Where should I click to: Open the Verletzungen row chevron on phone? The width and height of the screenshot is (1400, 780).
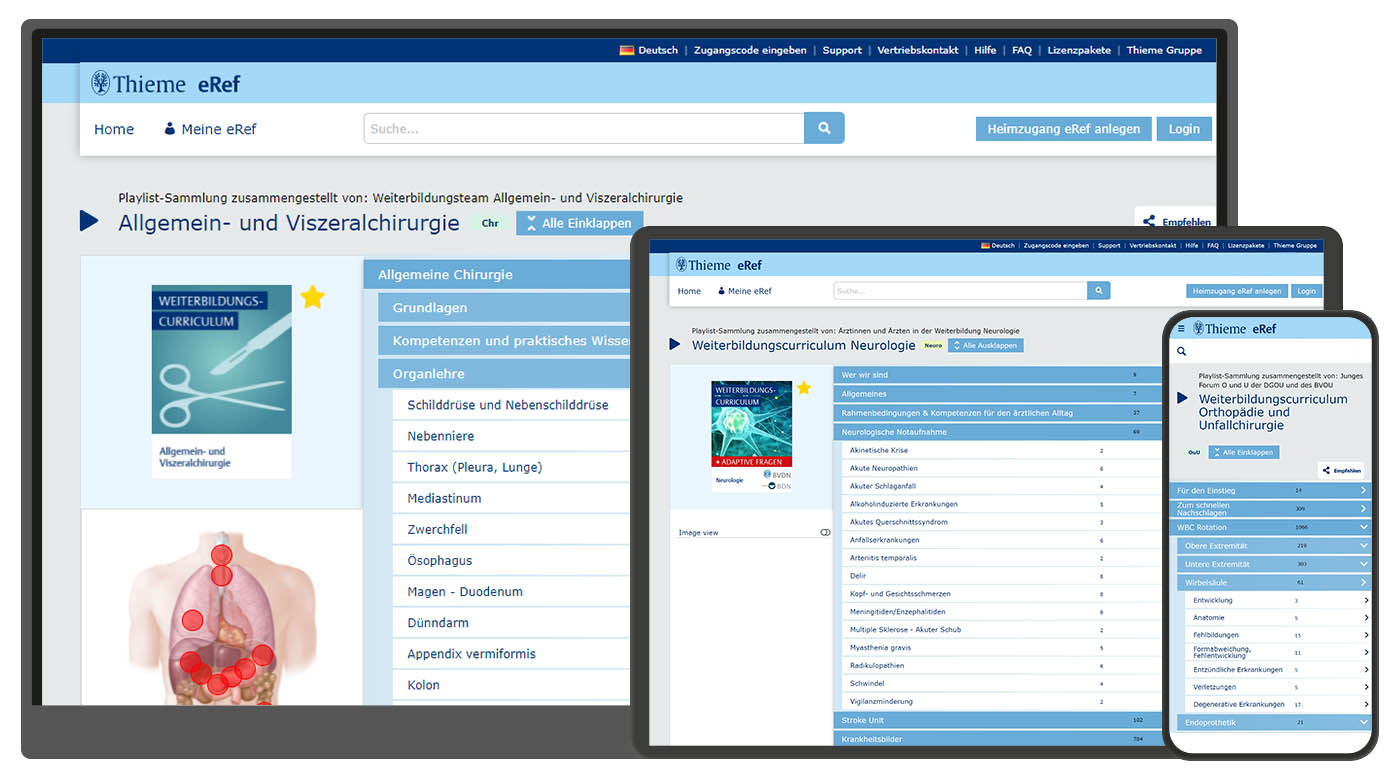tap(1366, 687)
